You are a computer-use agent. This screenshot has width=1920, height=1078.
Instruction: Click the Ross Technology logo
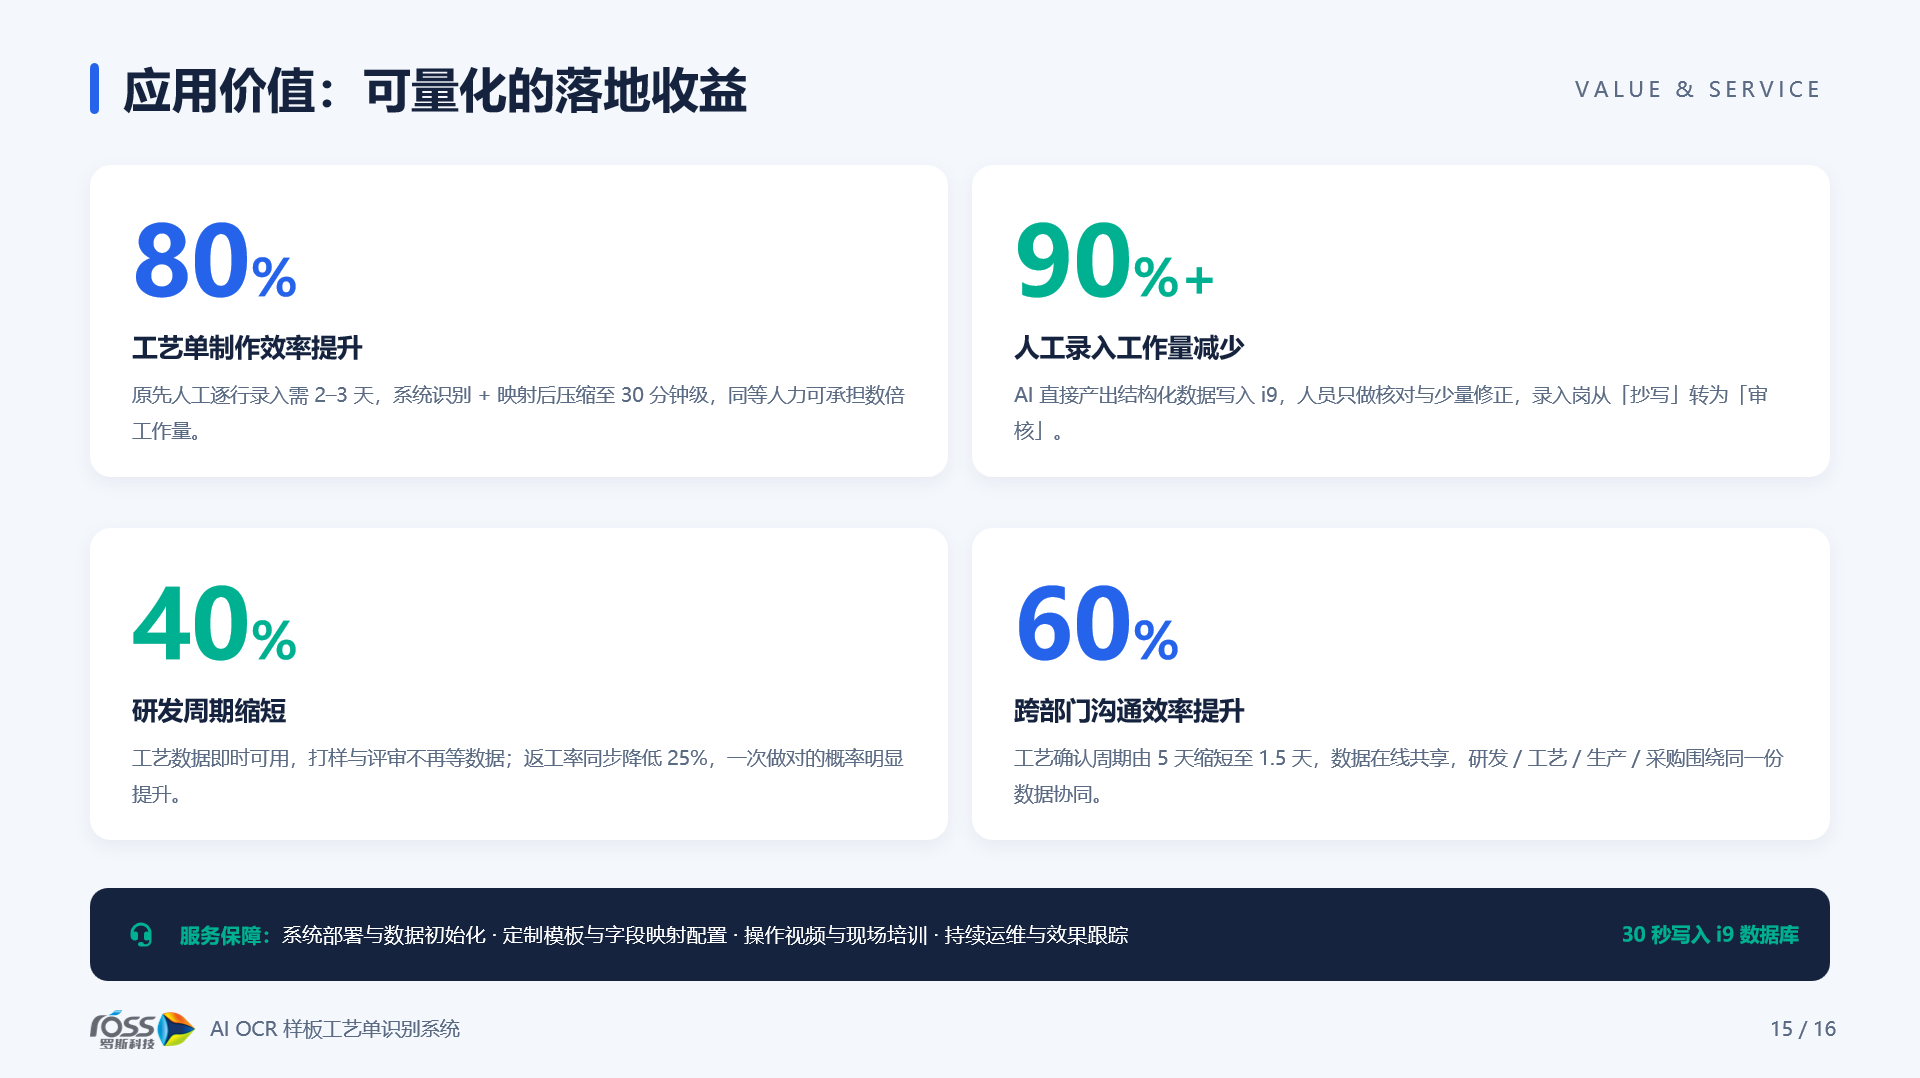[x=142, y=1029]
